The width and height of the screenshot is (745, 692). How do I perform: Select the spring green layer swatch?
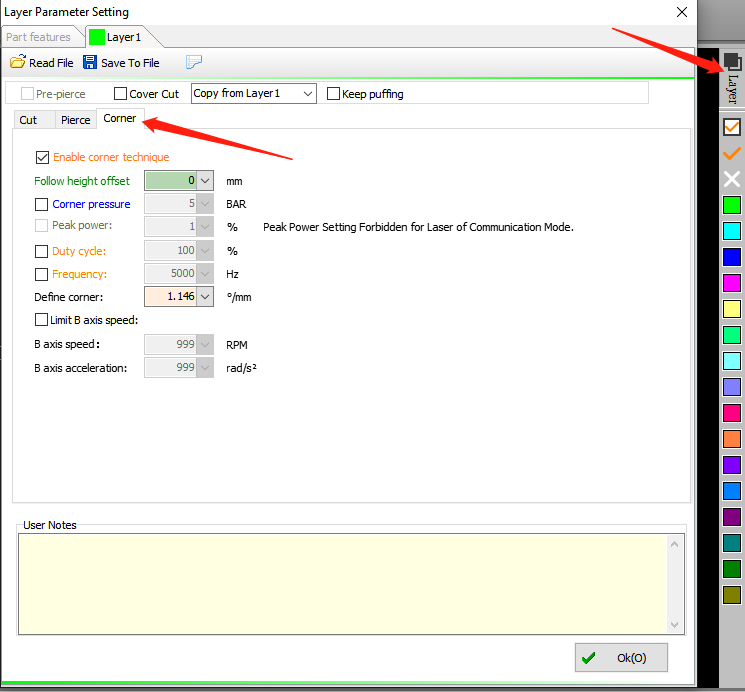click(732, 335)
